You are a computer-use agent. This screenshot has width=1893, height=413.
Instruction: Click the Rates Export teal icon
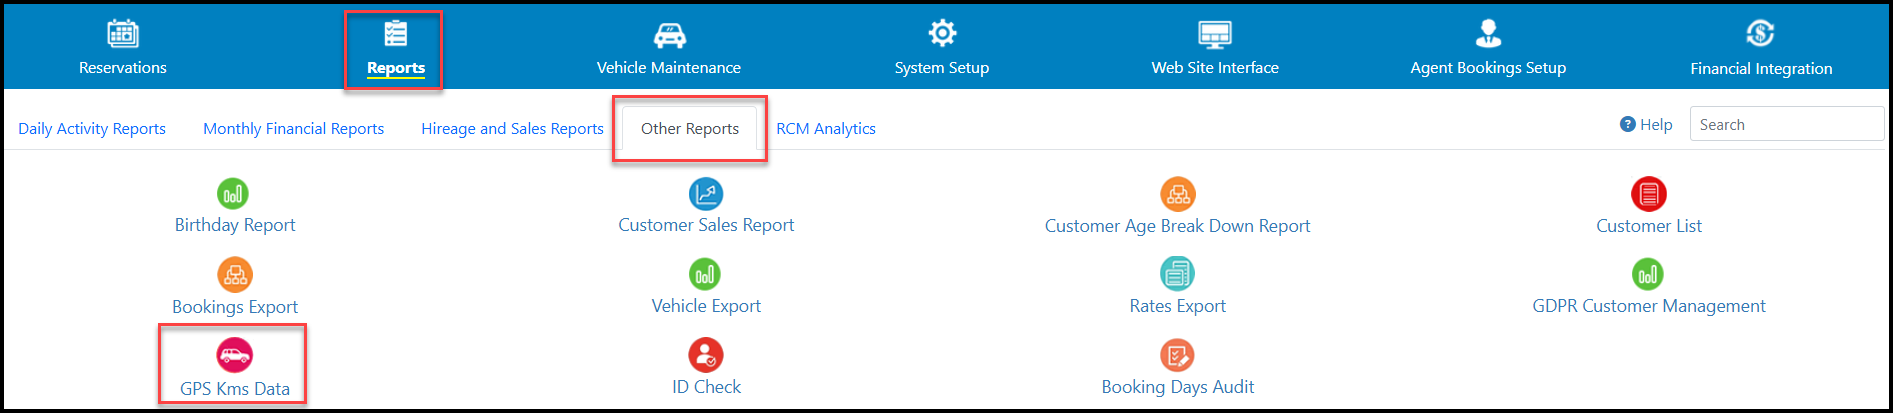click(1178, 273)
